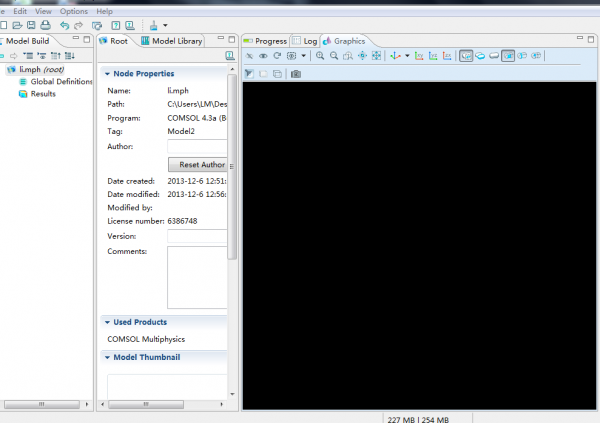Reset hiding with the circular arrow icon
The height and width of the screenshot is (423, 600).
pyautogui.click(x=277, y=56)
